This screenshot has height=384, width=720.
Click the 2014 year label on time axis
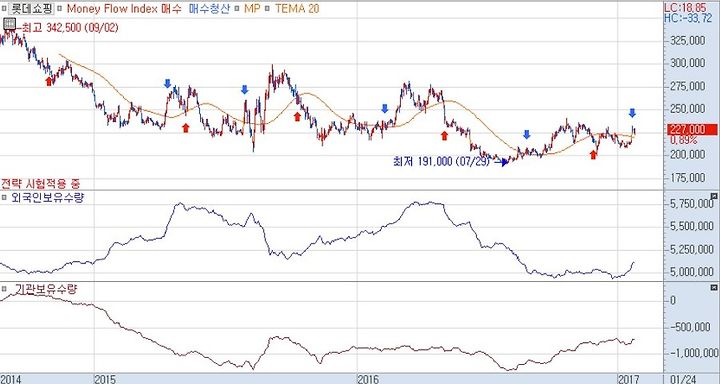11,379
